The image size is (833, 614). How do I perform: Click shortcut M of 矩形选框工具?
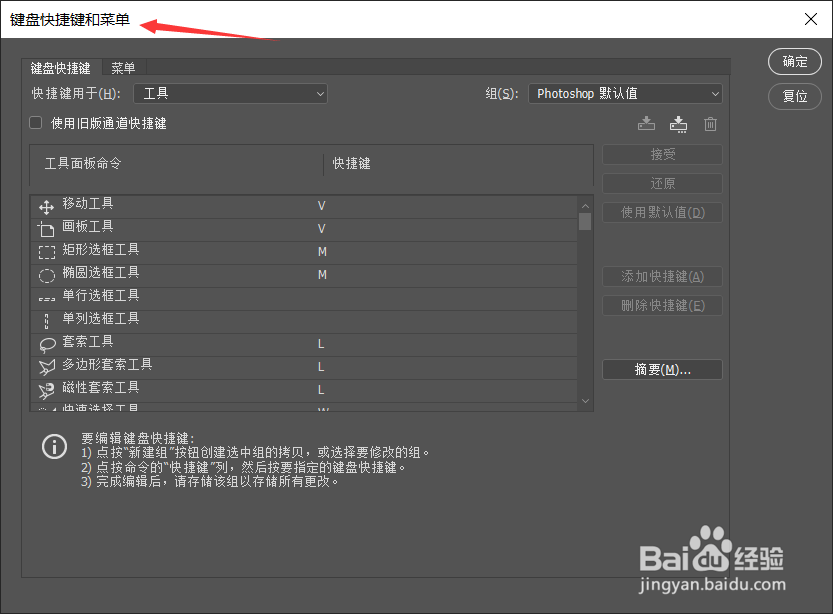click(x=322, y=252)
